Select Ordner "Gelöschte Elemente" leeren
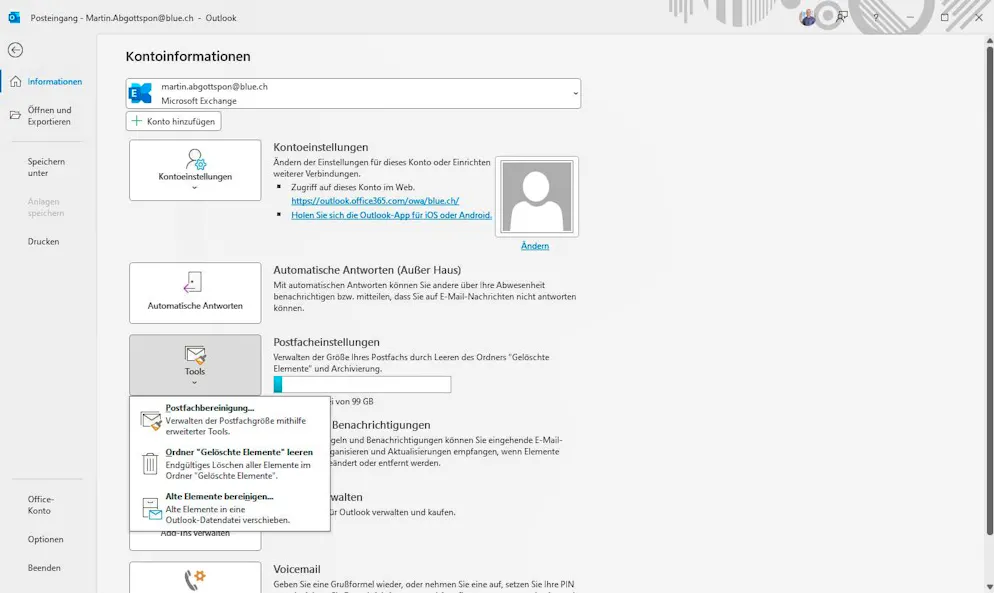The image size is (994, 593). (229, 464)
